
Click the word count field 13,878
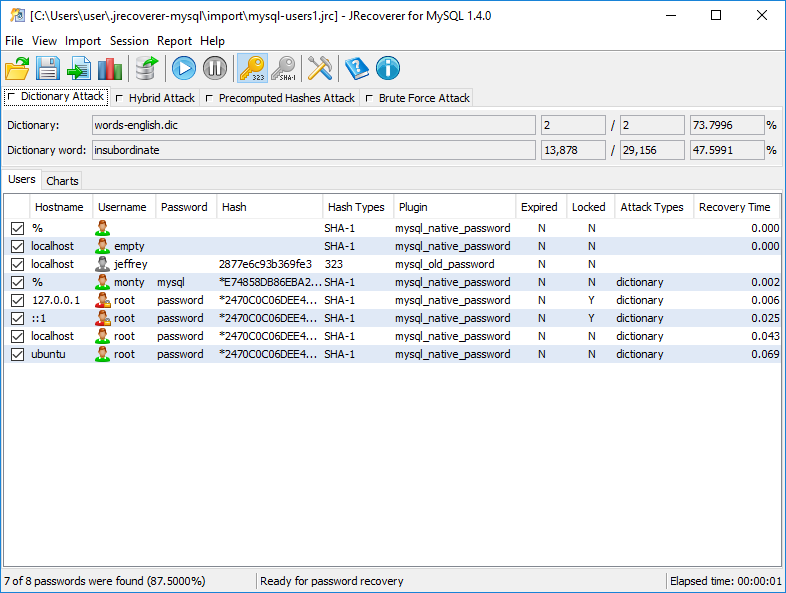[573, 150]
